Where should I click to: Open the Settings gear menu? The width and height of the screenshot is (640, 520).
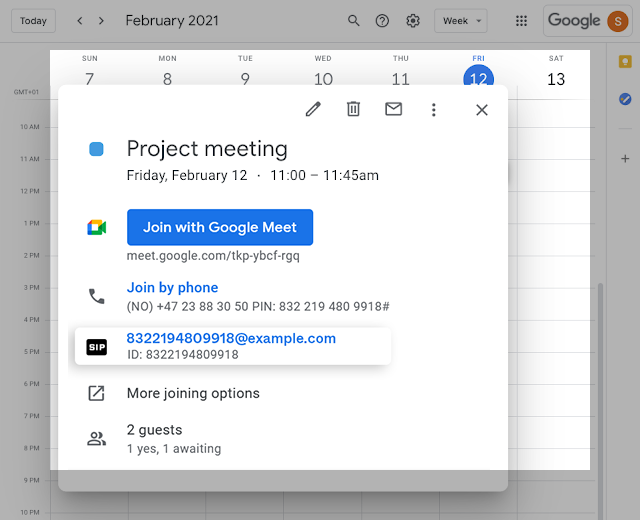click(x=413, y=21)
